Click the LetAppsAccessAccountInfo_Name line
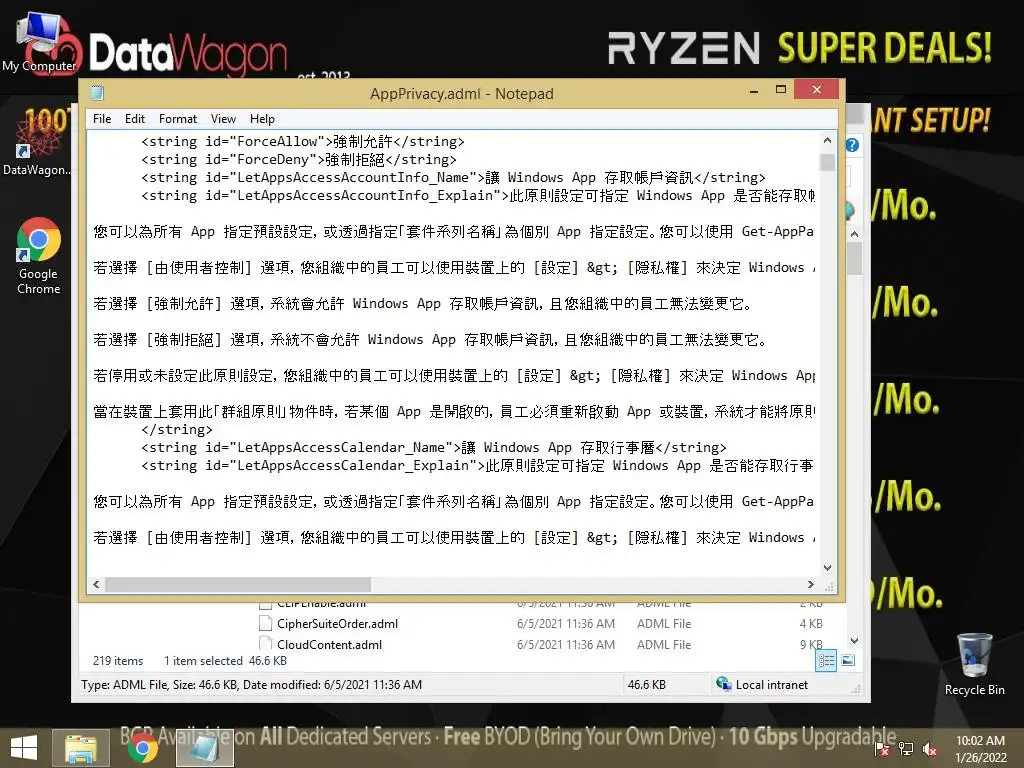The image size is (1024, 768). point(453,178)
